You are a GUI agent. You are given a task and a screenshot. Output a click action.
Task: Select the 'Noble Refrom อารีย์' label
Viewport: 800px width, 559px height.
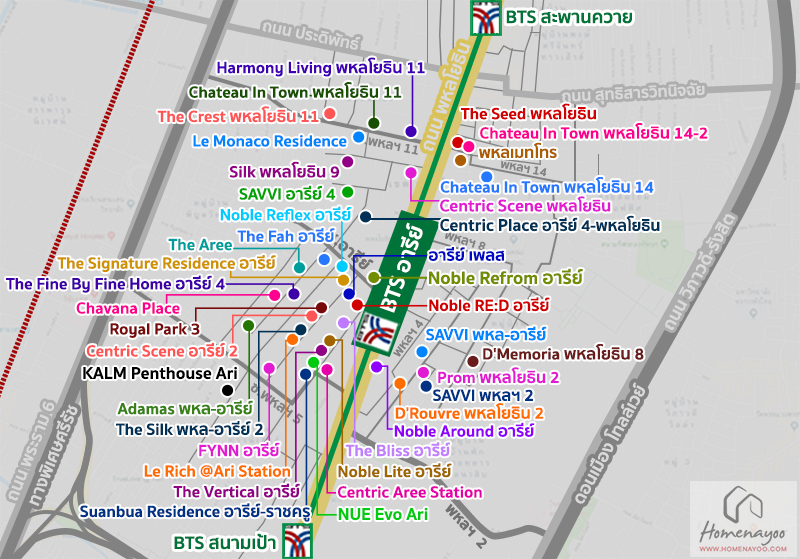pyautogui.click(x=505, y=278)
